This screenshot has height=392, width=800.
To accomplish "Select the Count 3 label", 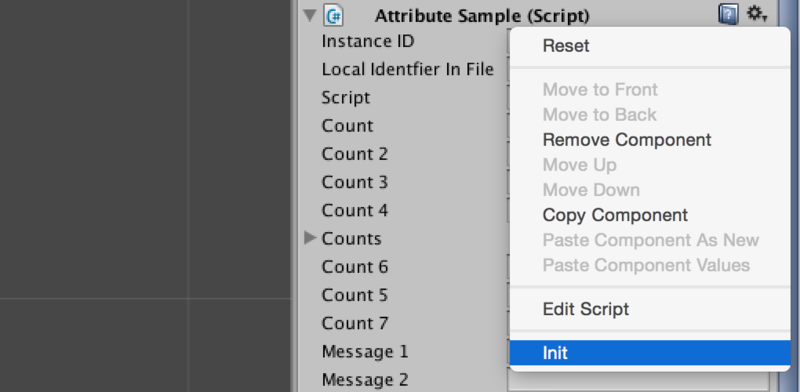I will [x=355, y=182].
